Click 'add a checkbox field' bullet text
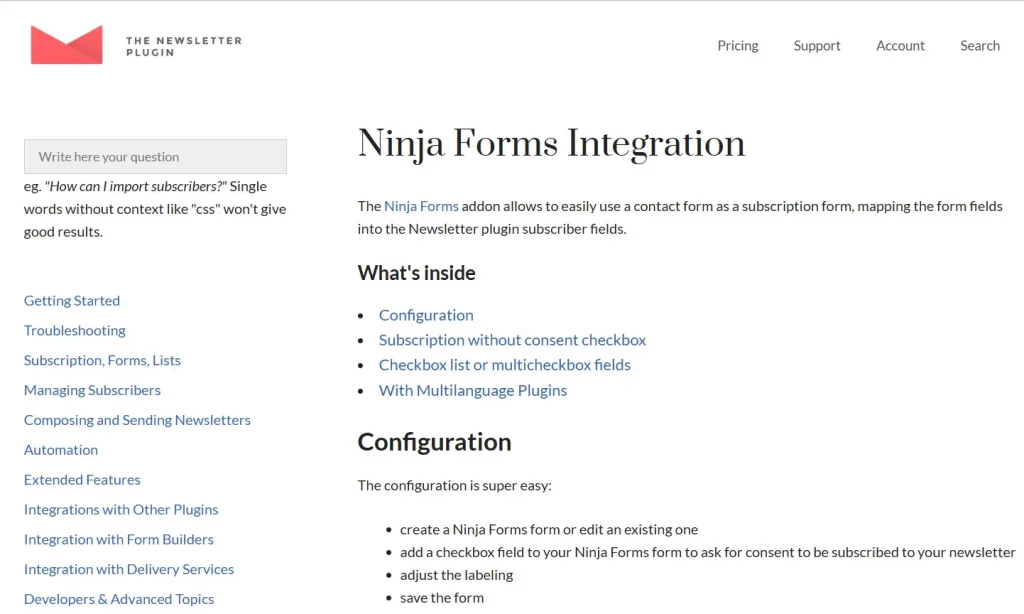This screenshot has height=614, width=1024. 707,552
